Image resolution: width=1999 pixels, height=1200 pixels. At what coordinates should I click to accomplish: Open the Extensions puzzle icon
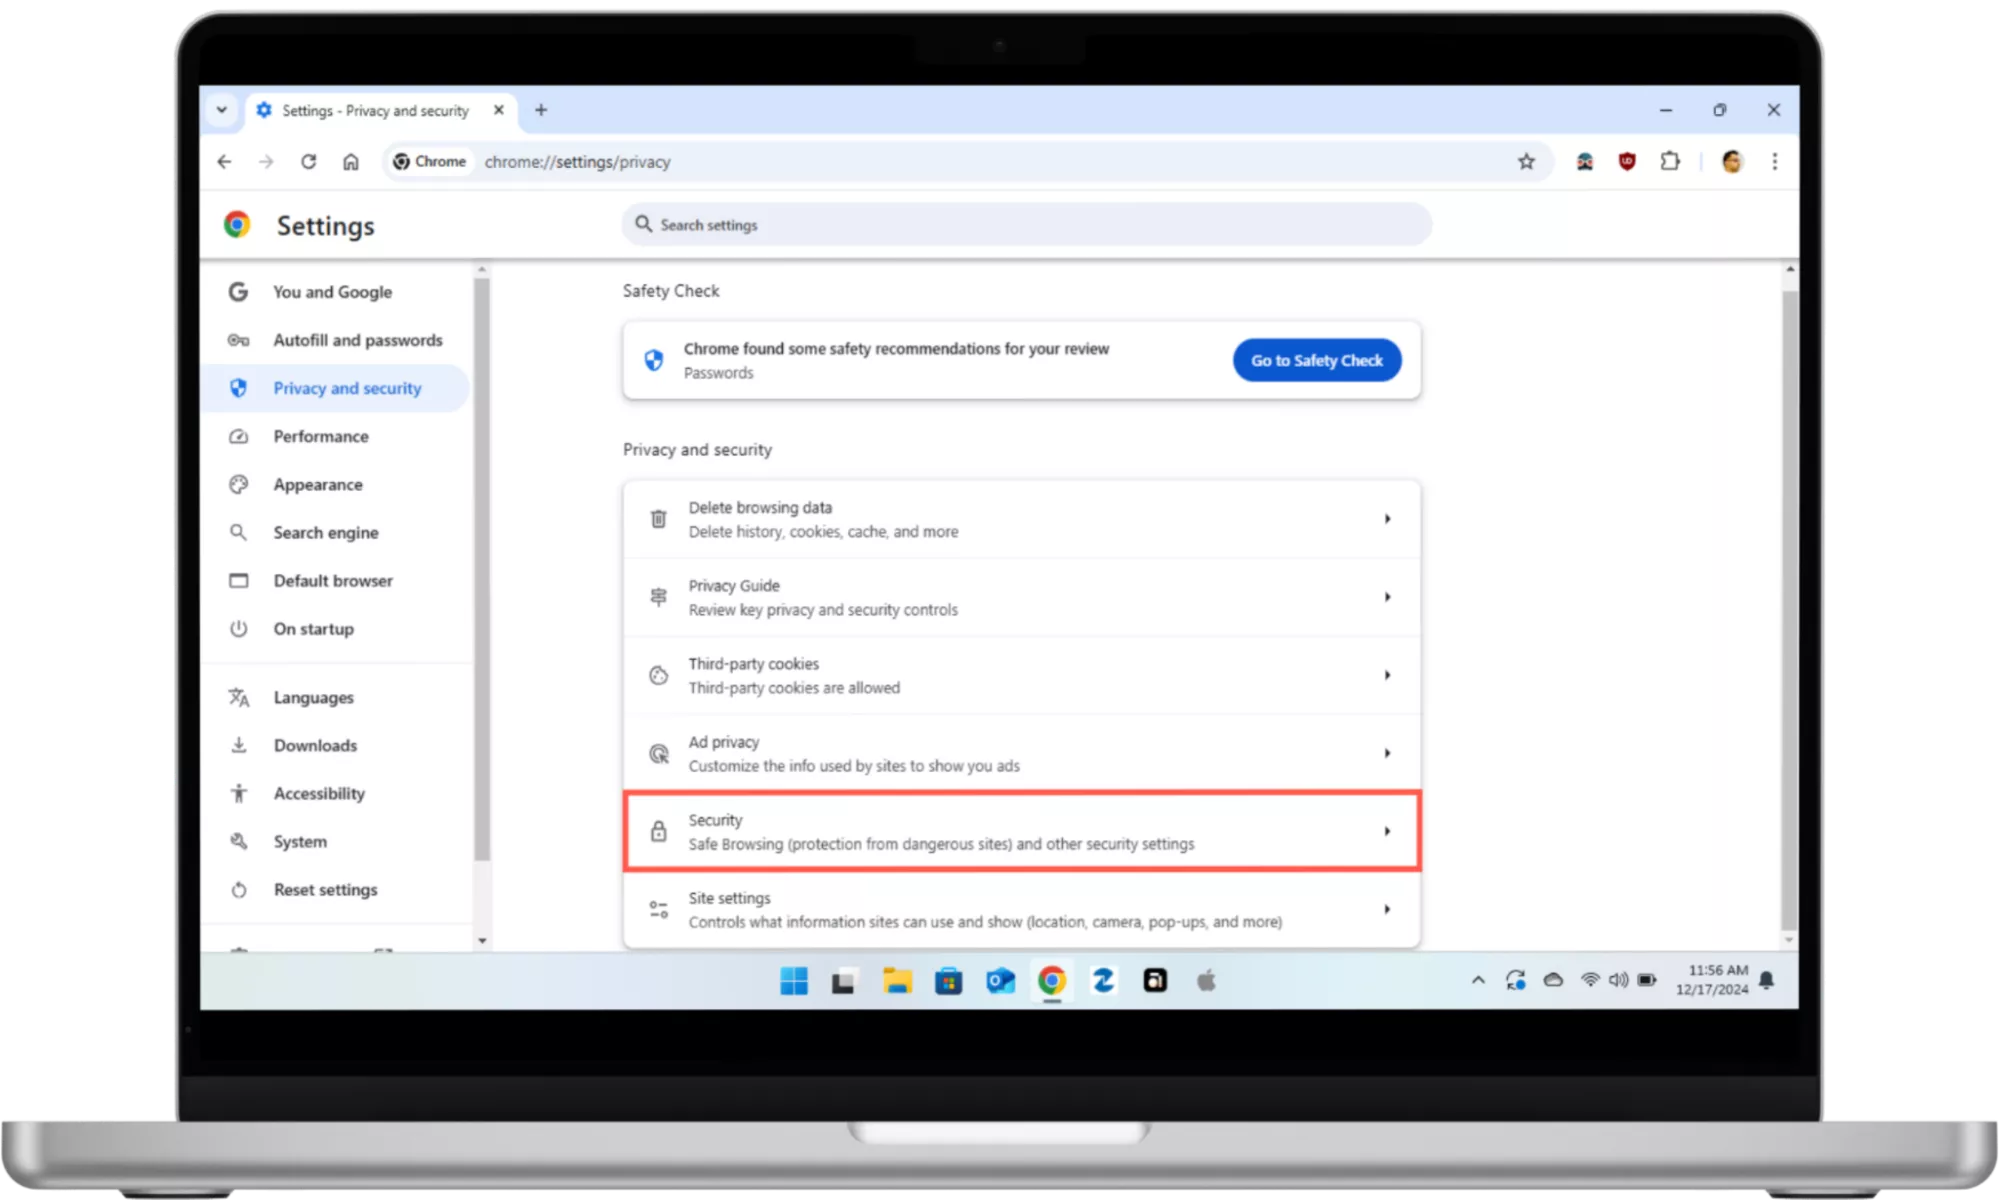tap(1670, 161)
